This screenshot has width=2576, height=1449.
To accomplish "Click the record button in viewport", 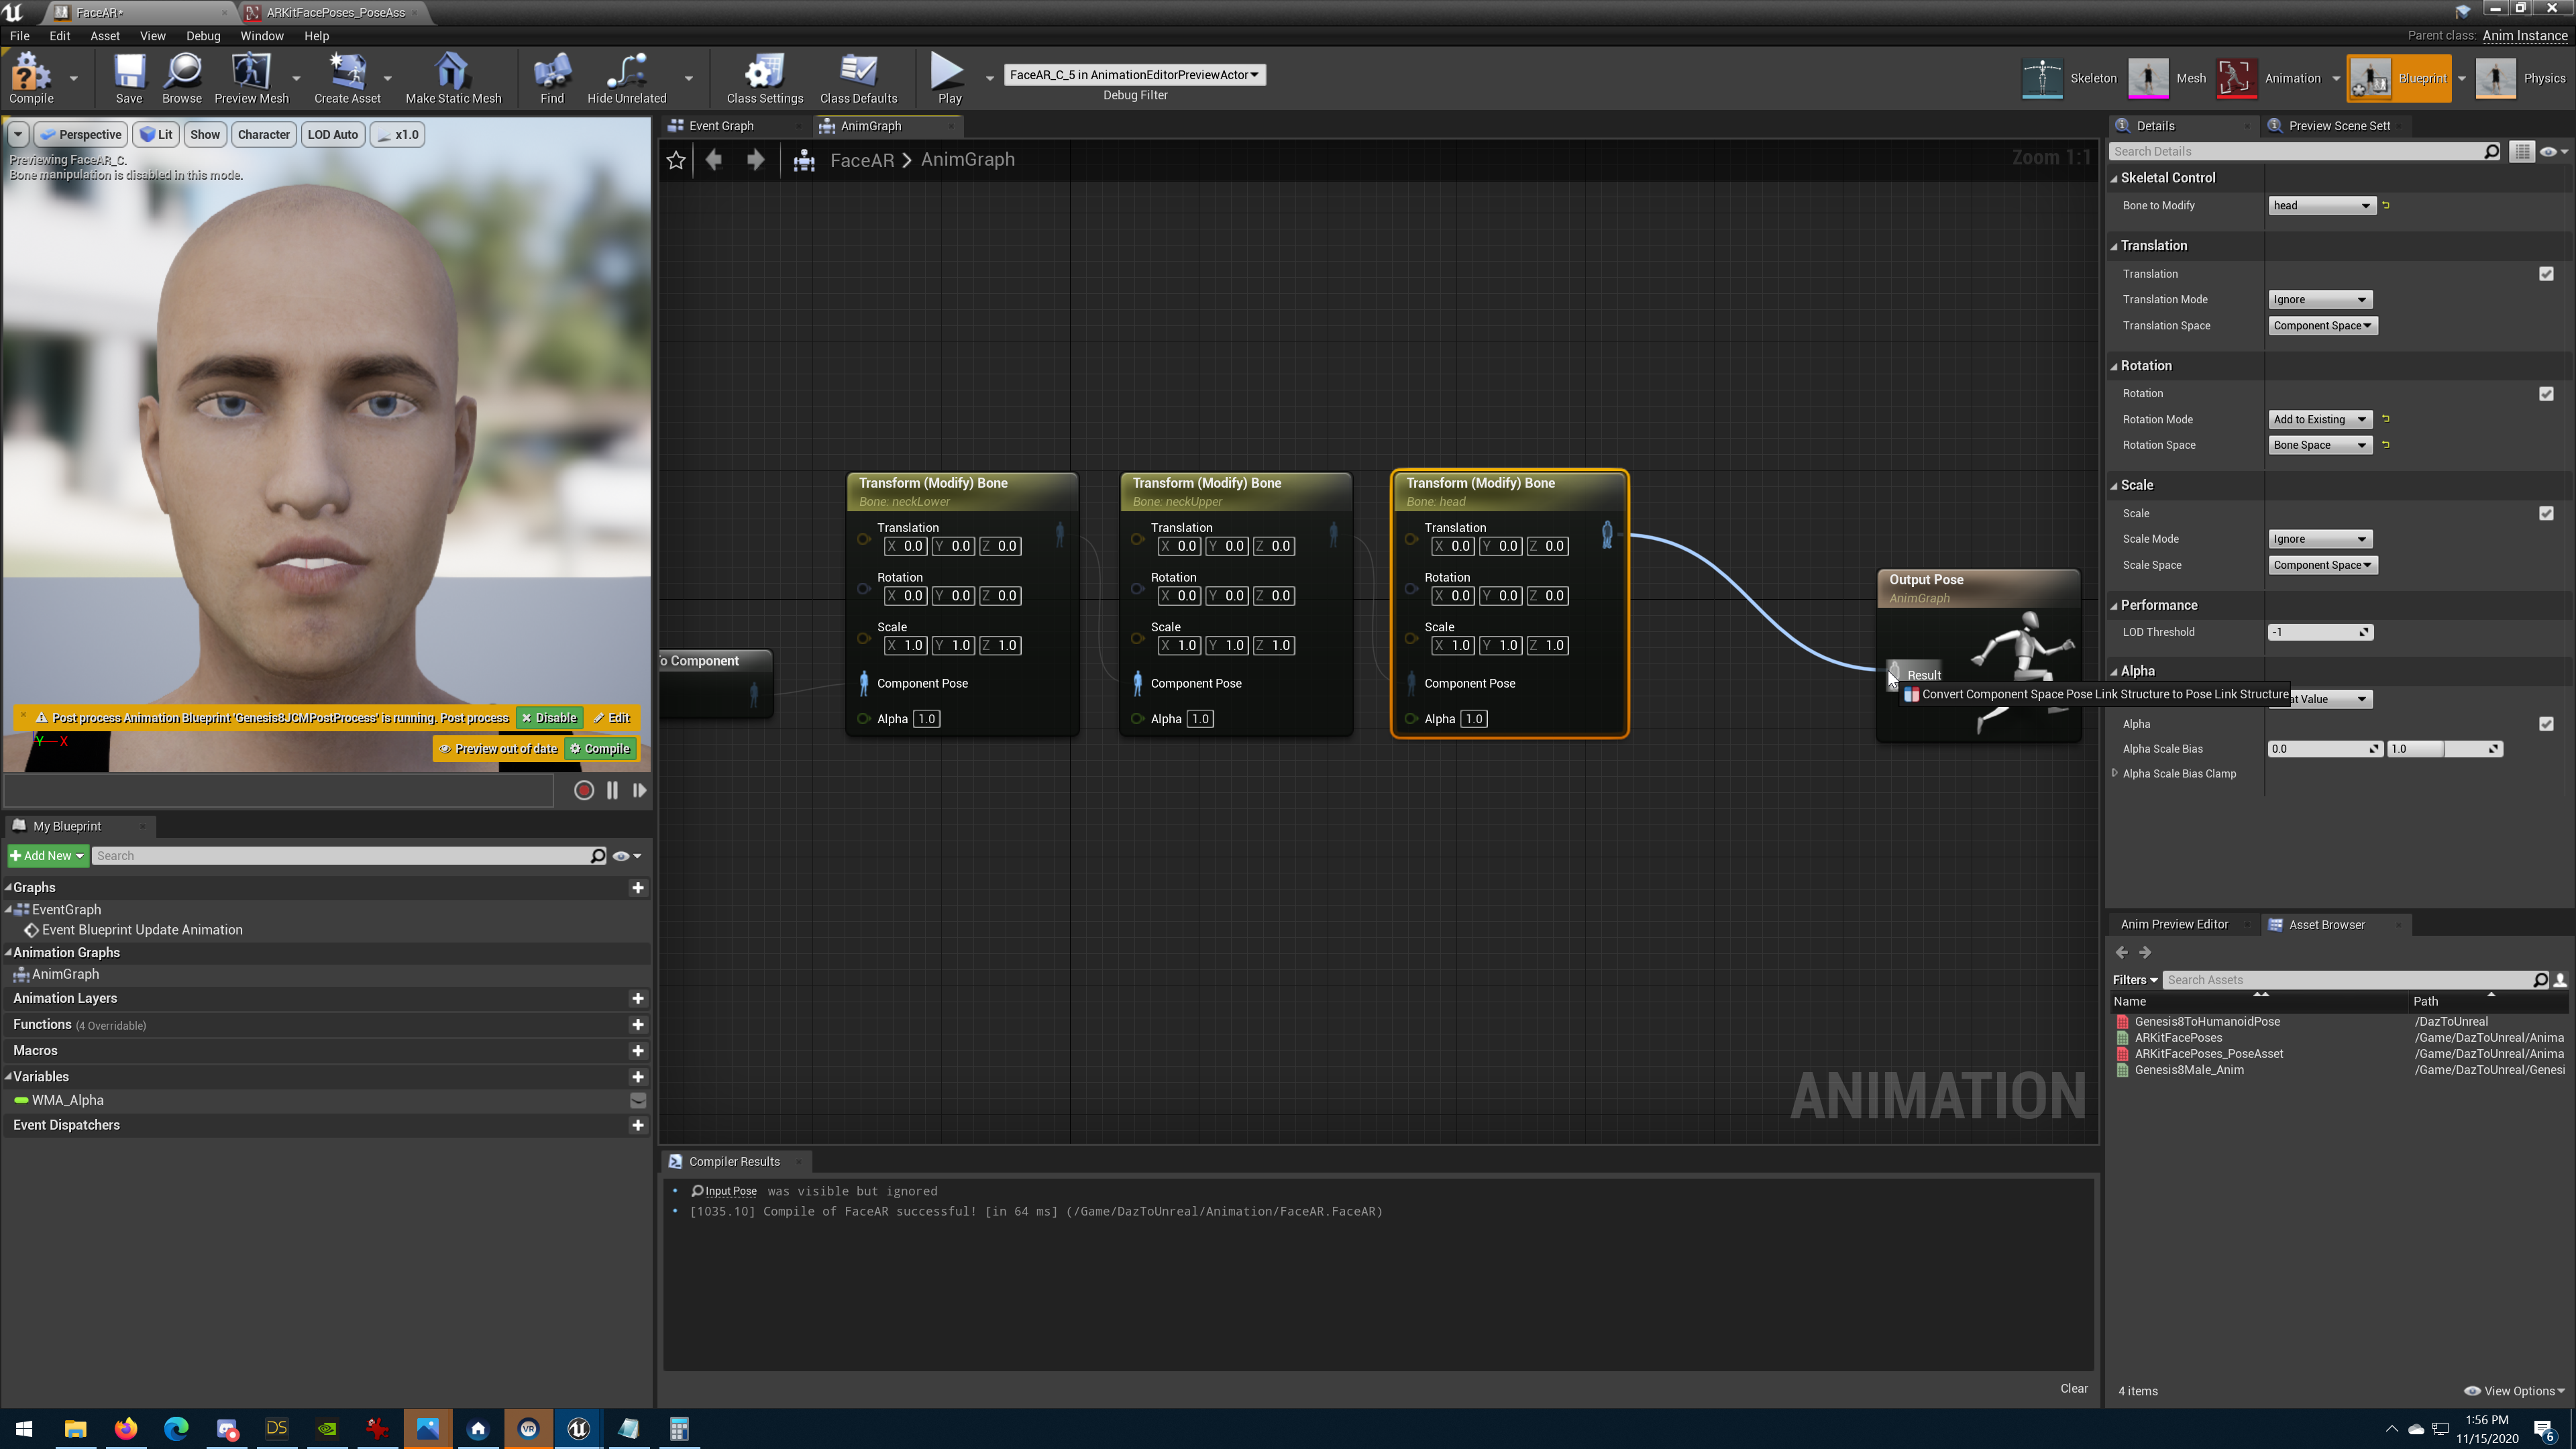I will 584,790.
